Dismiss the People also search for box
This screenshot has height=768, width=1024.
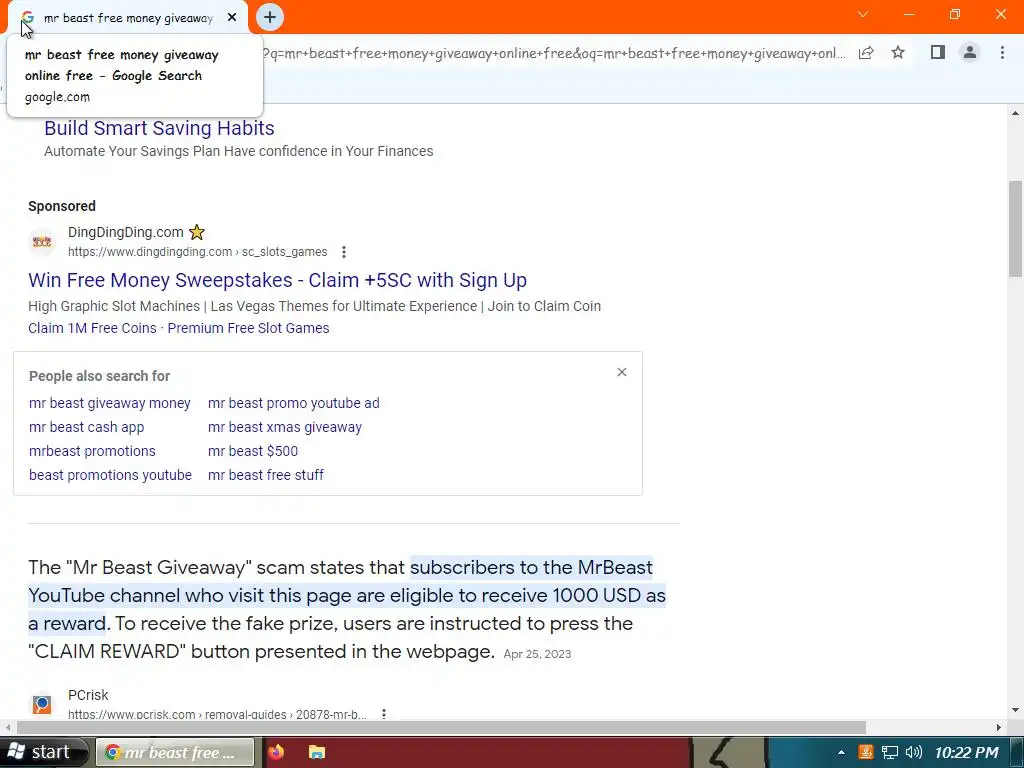click(x=622, y=372)
